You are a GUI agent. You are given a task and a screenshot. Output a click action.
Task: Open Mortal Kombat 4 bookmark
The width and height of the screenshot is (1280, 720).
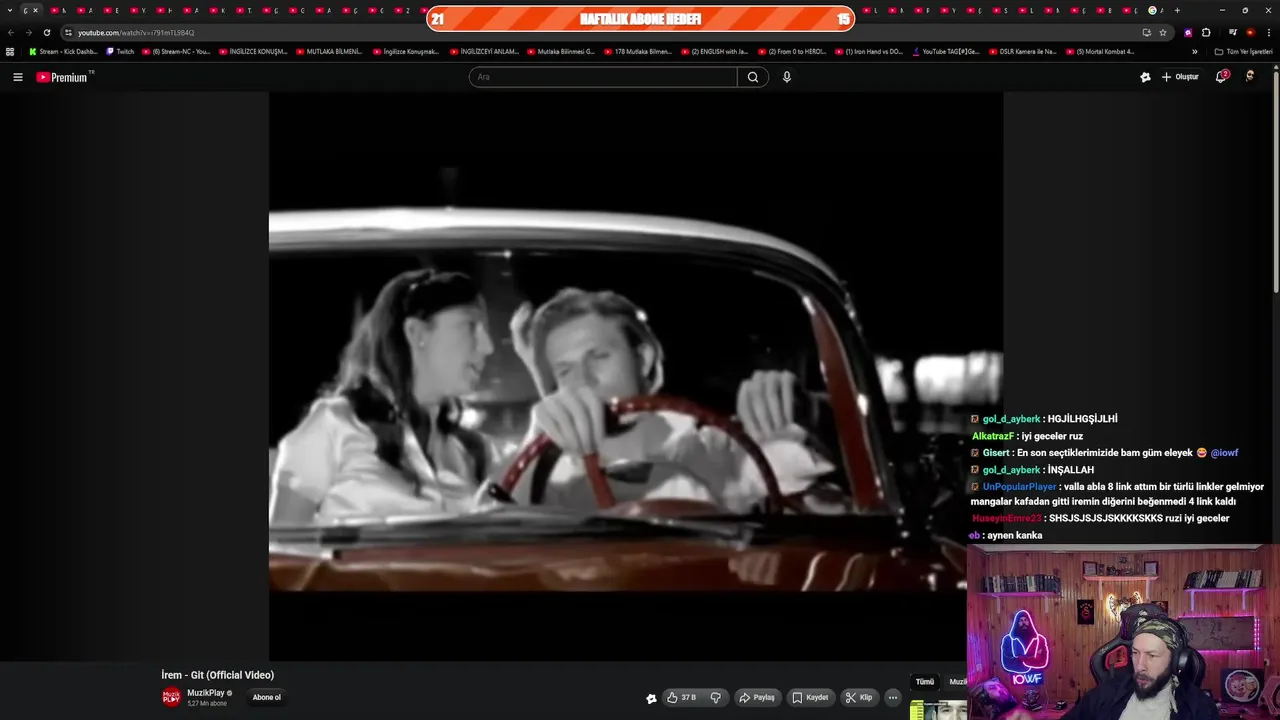click(1100, 51)
